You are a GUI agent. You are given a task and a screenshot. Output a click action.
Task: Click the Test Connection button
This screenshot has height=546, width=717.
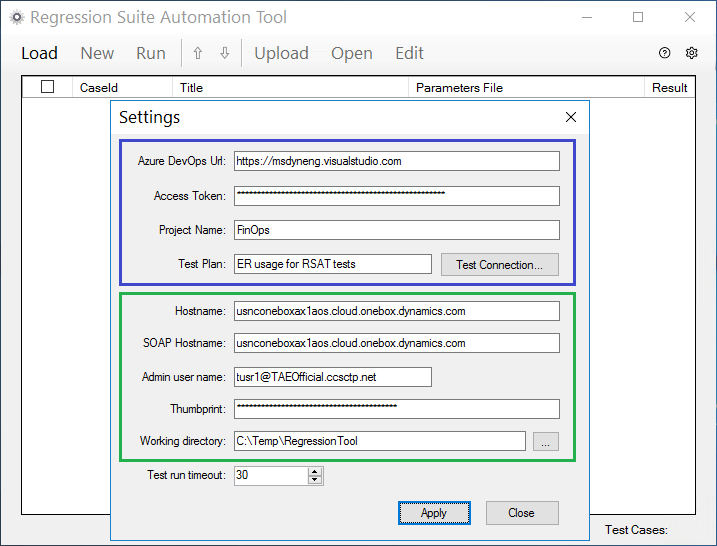tap(499, 265)
